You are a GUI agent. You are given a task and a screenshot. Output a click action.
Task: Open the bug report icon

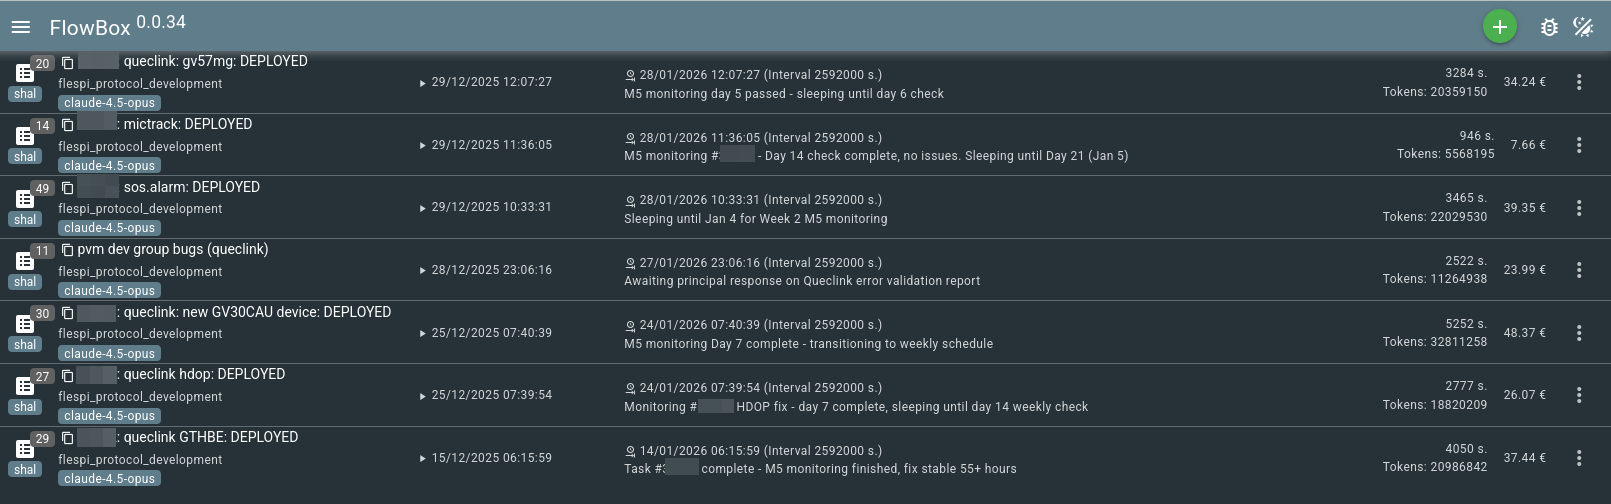(1549, 27)
